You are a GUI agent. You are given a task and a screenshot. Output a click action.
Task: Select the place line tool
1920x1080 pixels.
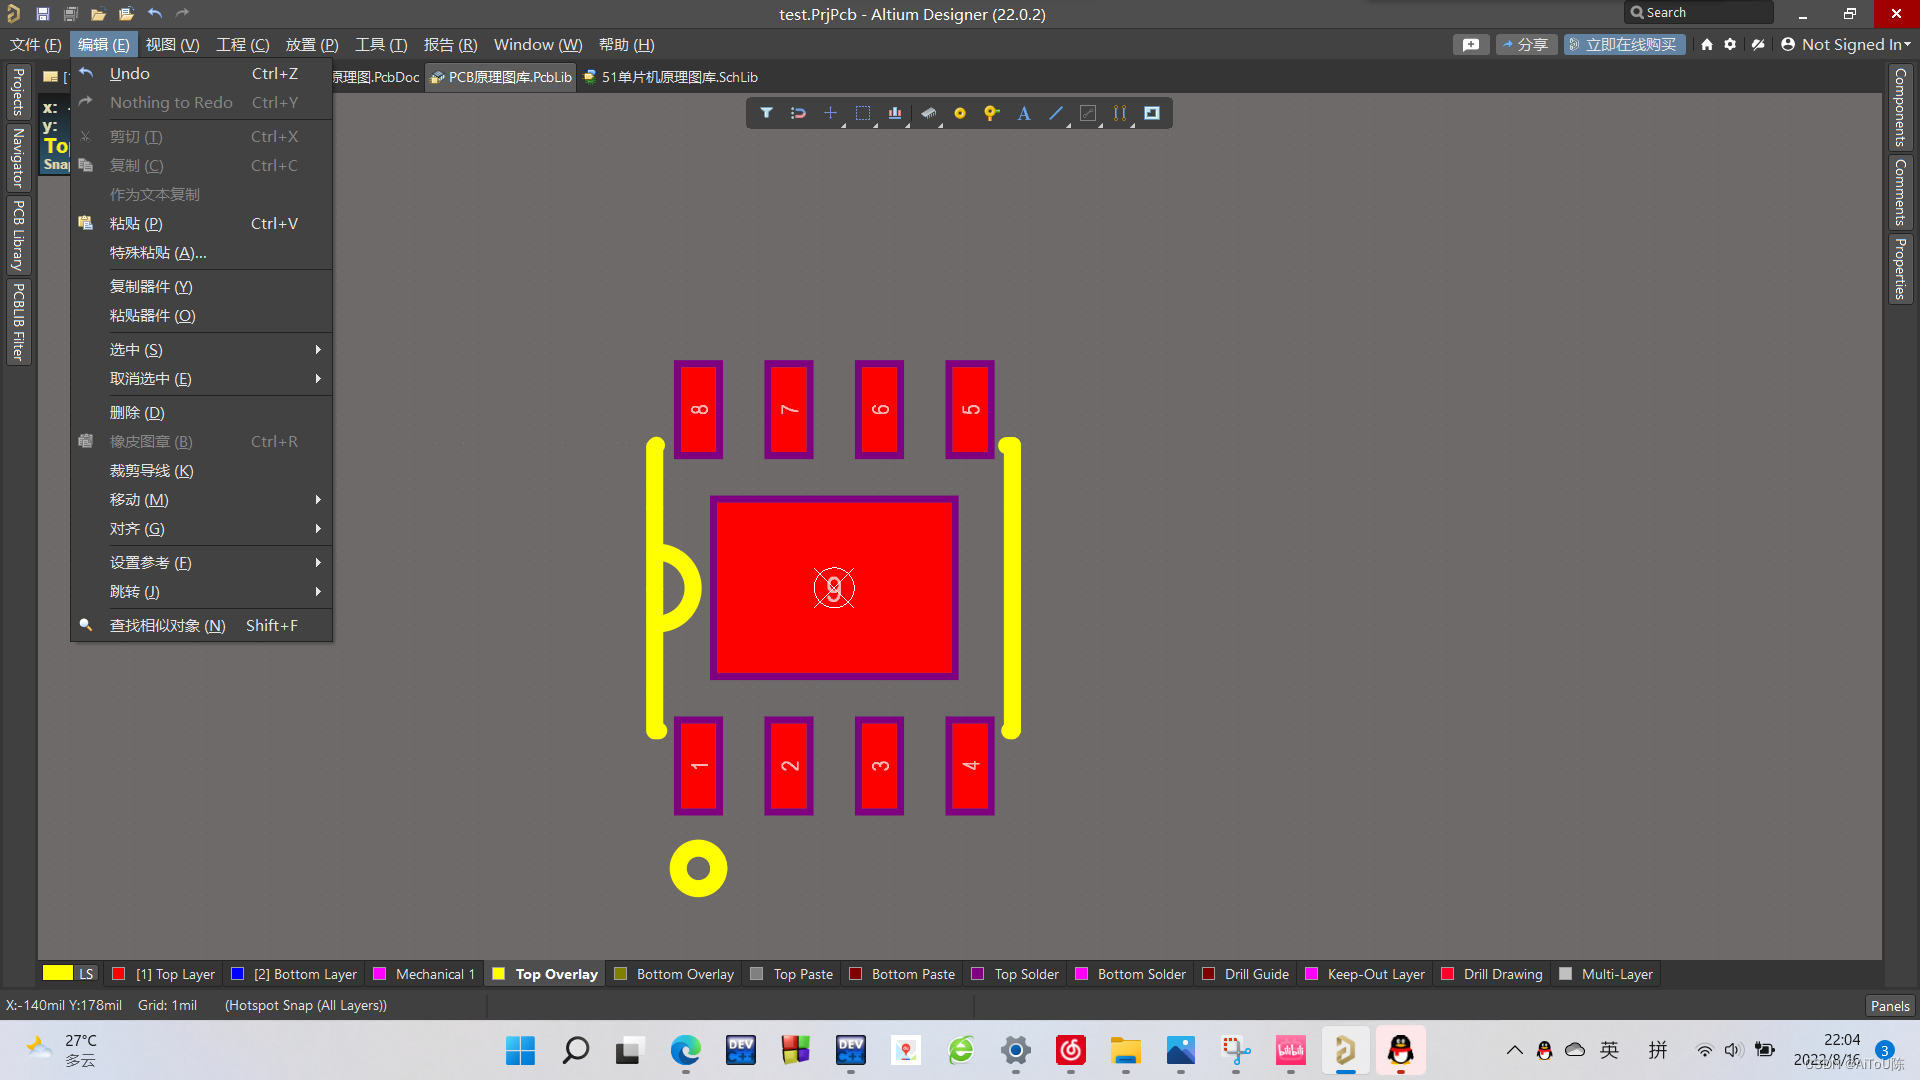point(1056,113)
